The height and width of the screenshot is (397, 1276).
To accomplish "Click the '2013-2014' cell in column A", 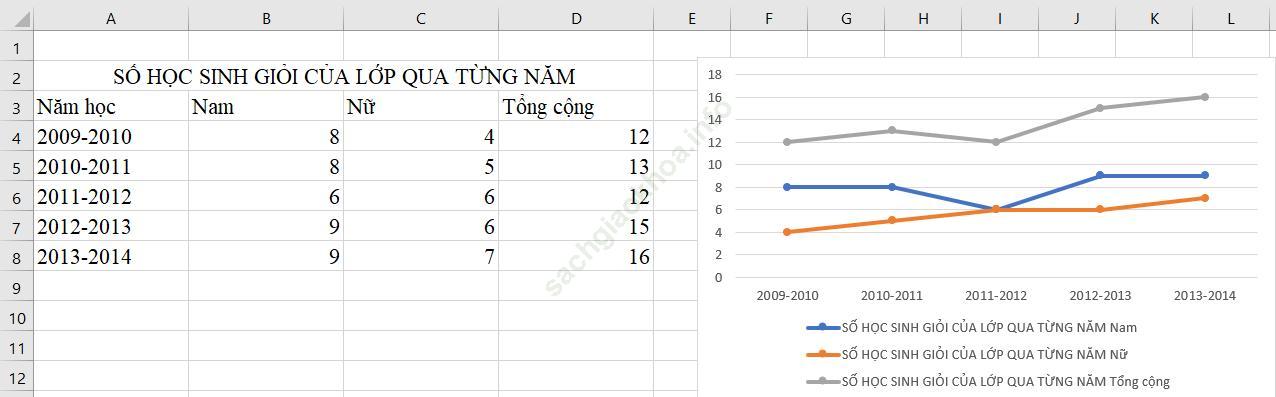I will pyautogui.click(x=110, y=256).
